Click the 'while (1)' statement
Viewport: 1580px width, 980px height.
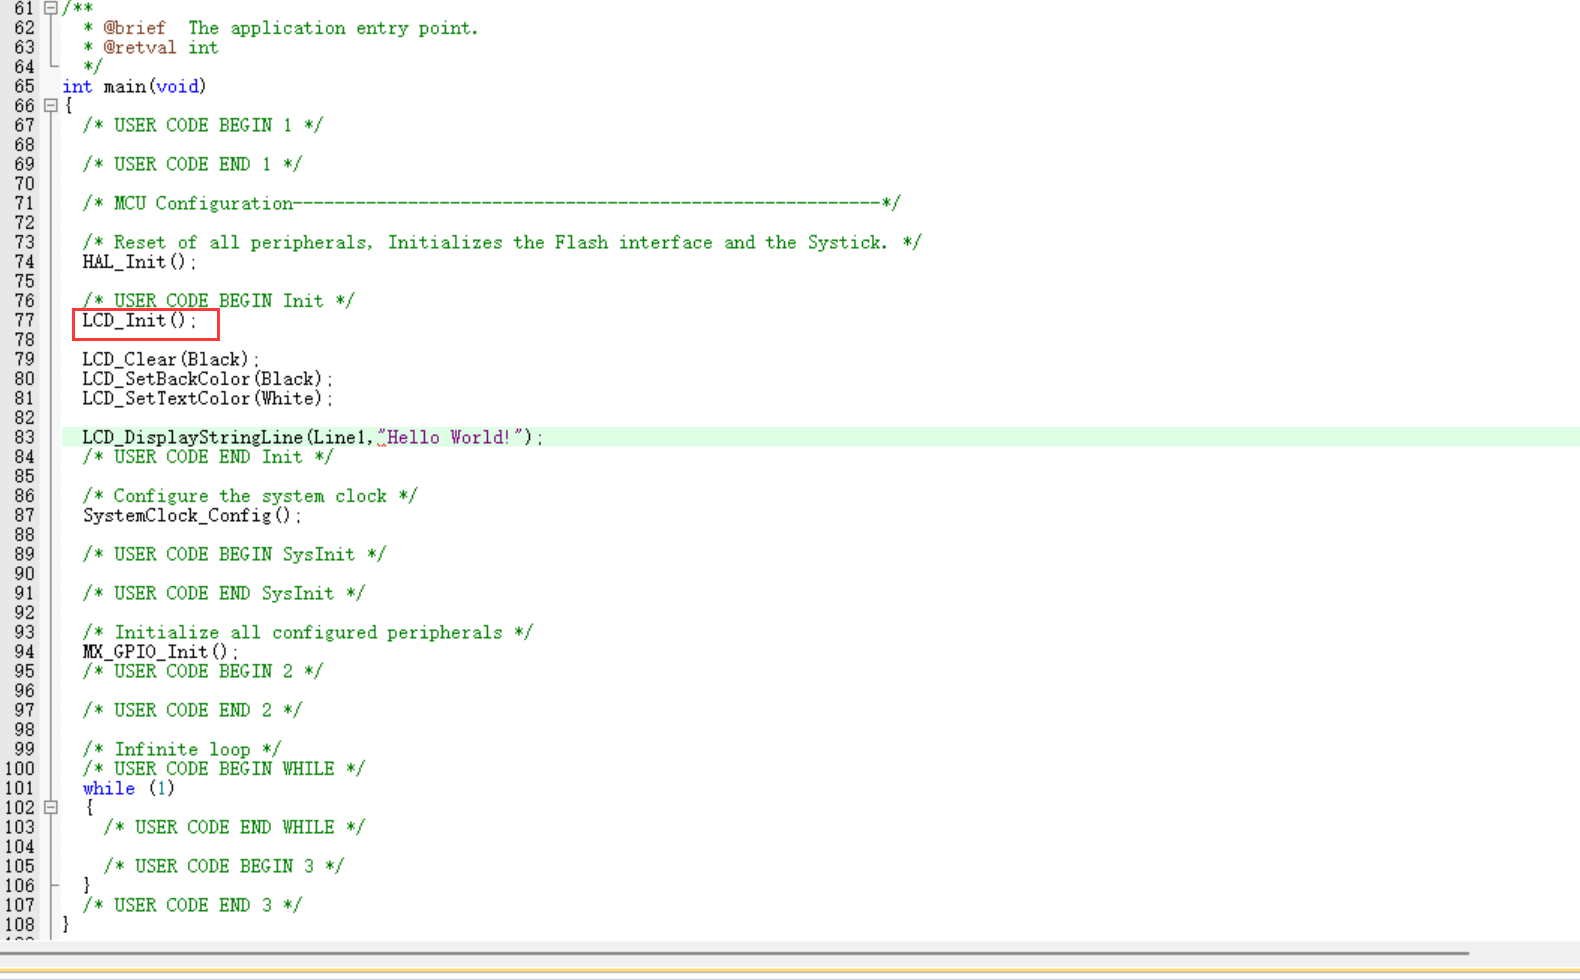pyautogui.click(x=129, y=788)
